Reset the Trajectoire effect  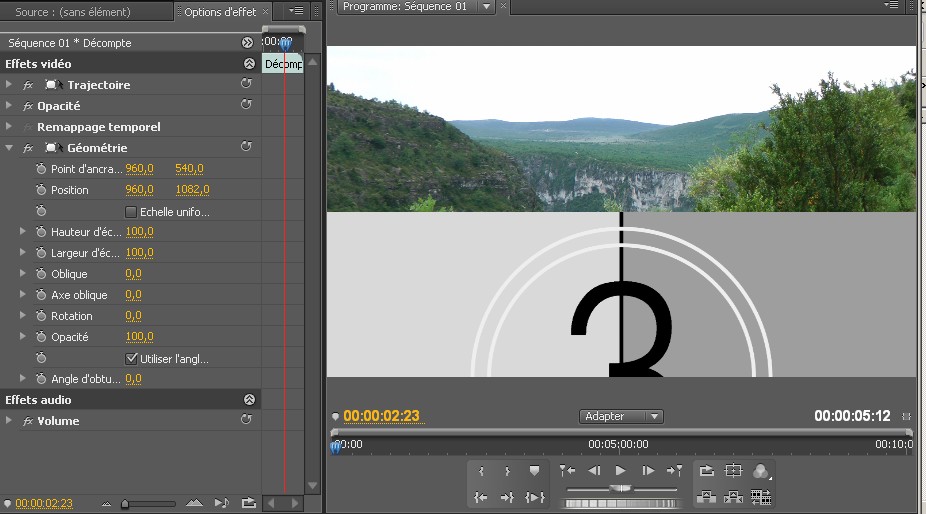[x=246, y=84]
